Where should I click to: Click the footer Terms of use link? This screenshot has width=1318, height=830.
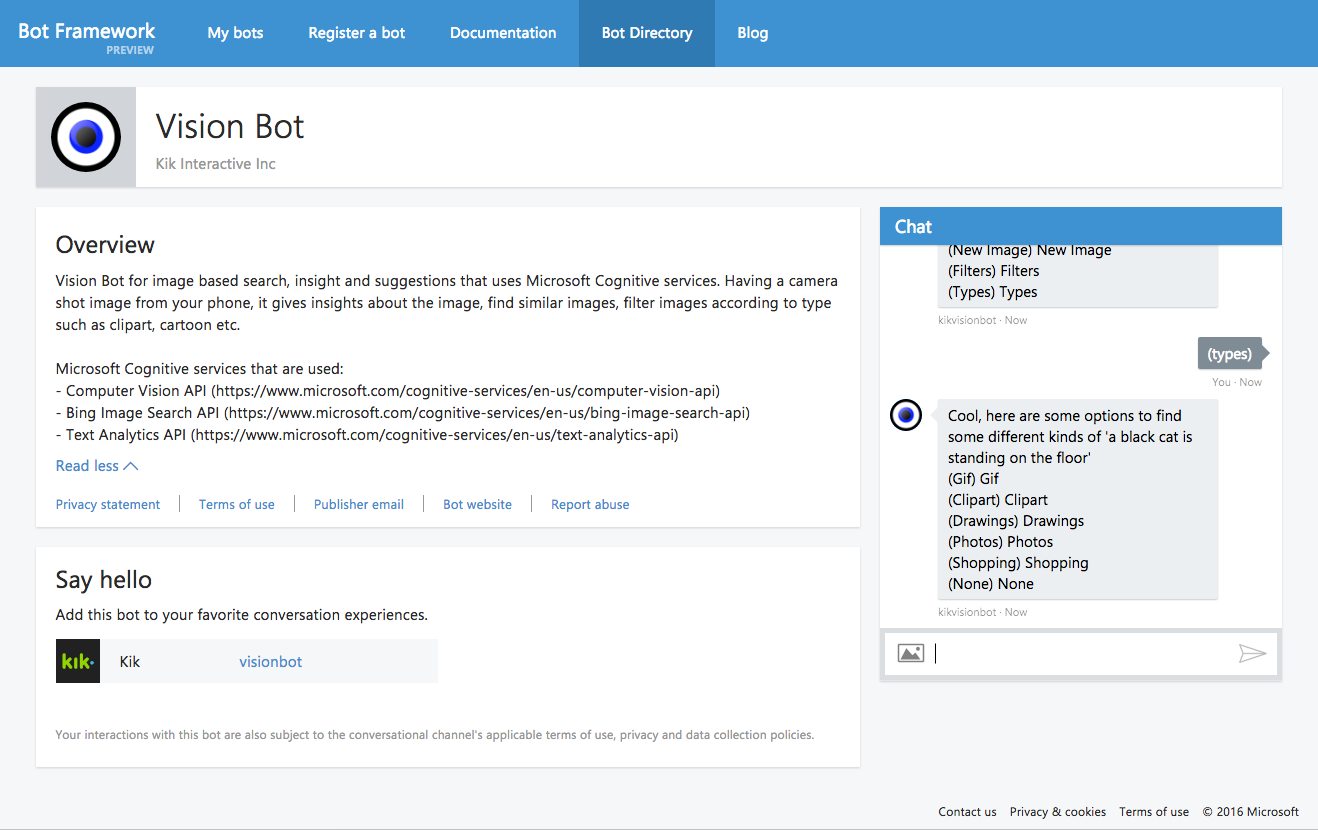[x=1154, y=812]
